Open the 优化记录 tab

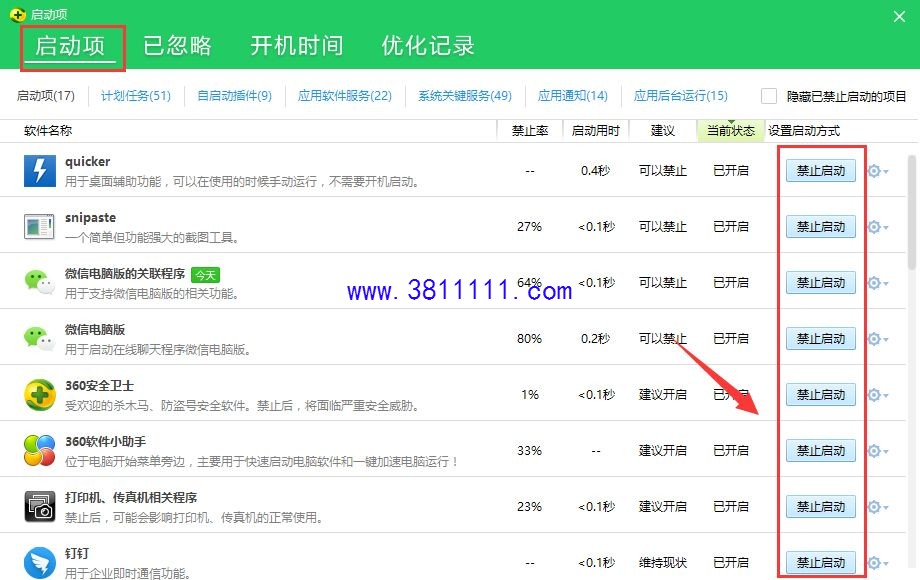[428, 46]
